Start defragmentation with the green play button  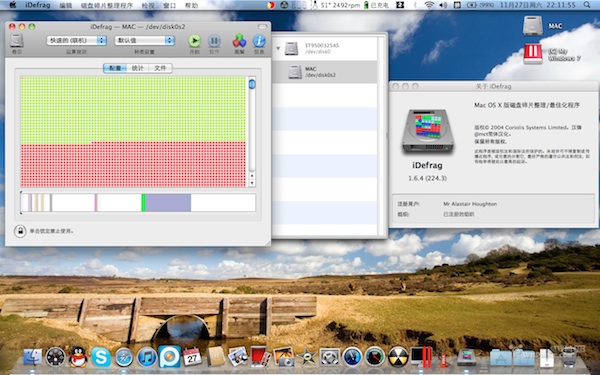pyautogui.click(x=194, y=41)
